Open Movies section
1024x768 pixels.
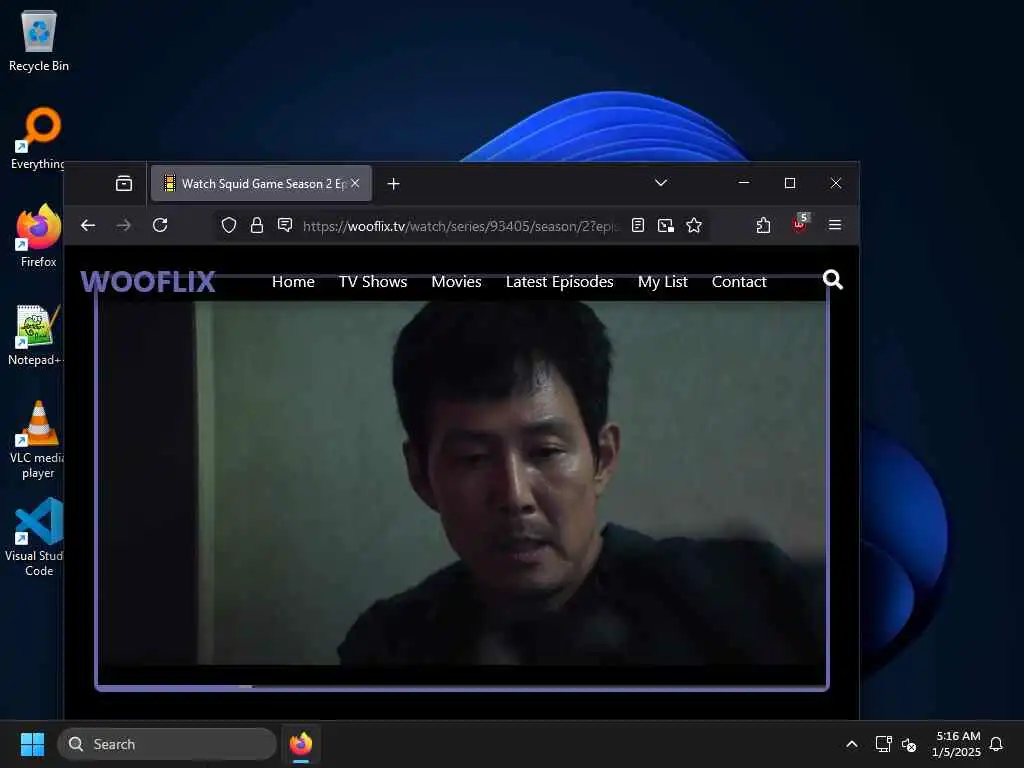tap(456, 281)
